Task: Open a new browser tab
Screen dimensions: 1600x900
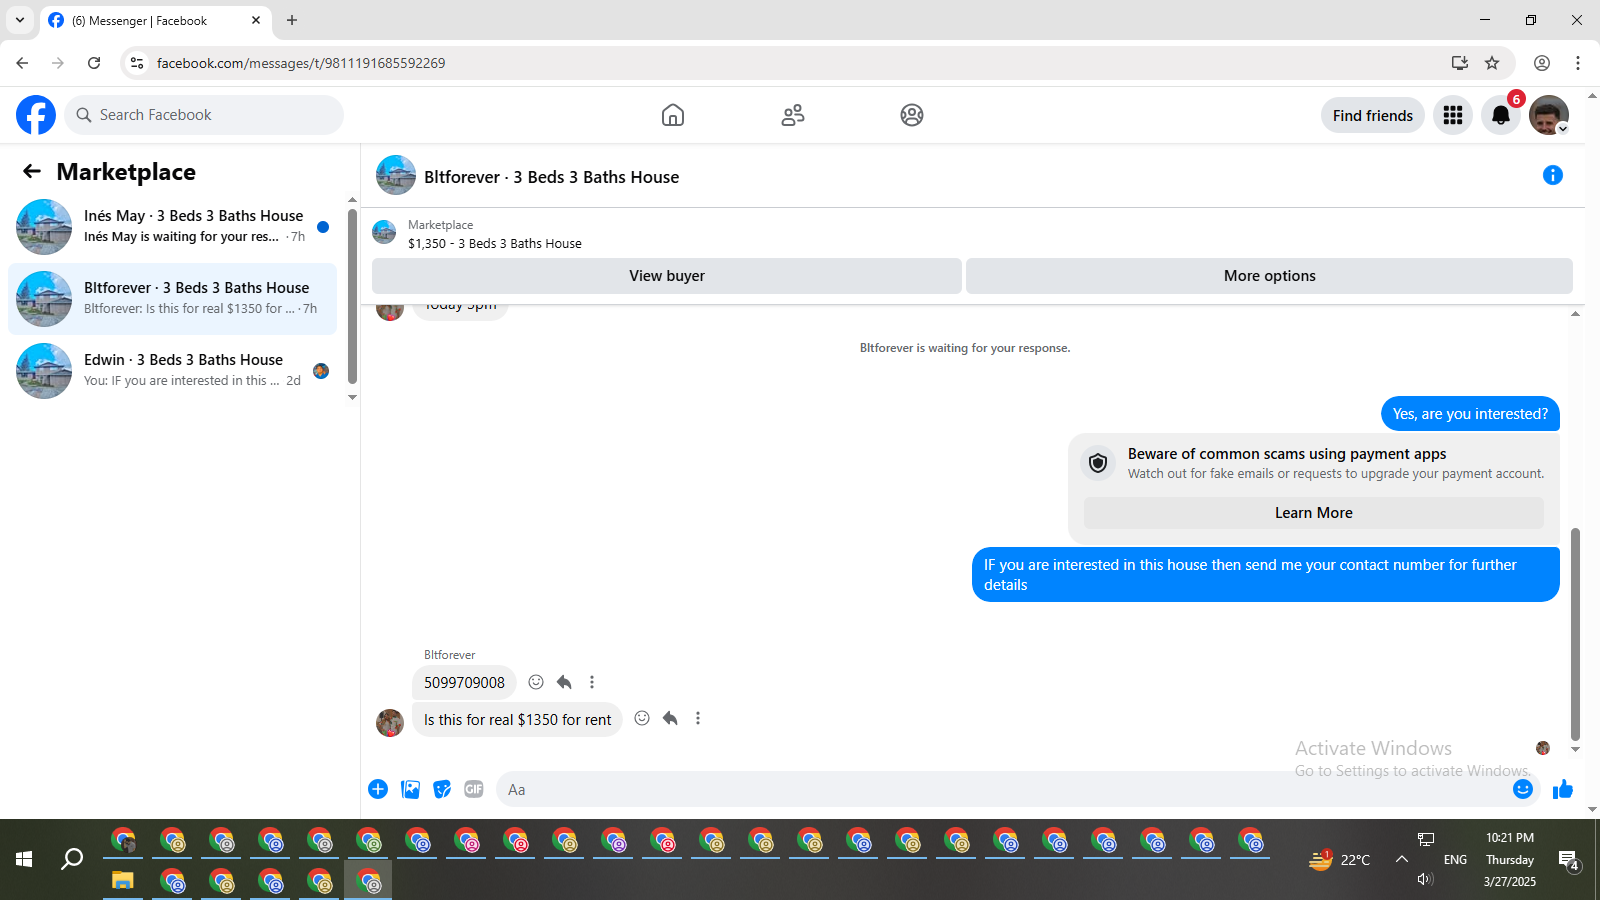Action: [292, 20]
